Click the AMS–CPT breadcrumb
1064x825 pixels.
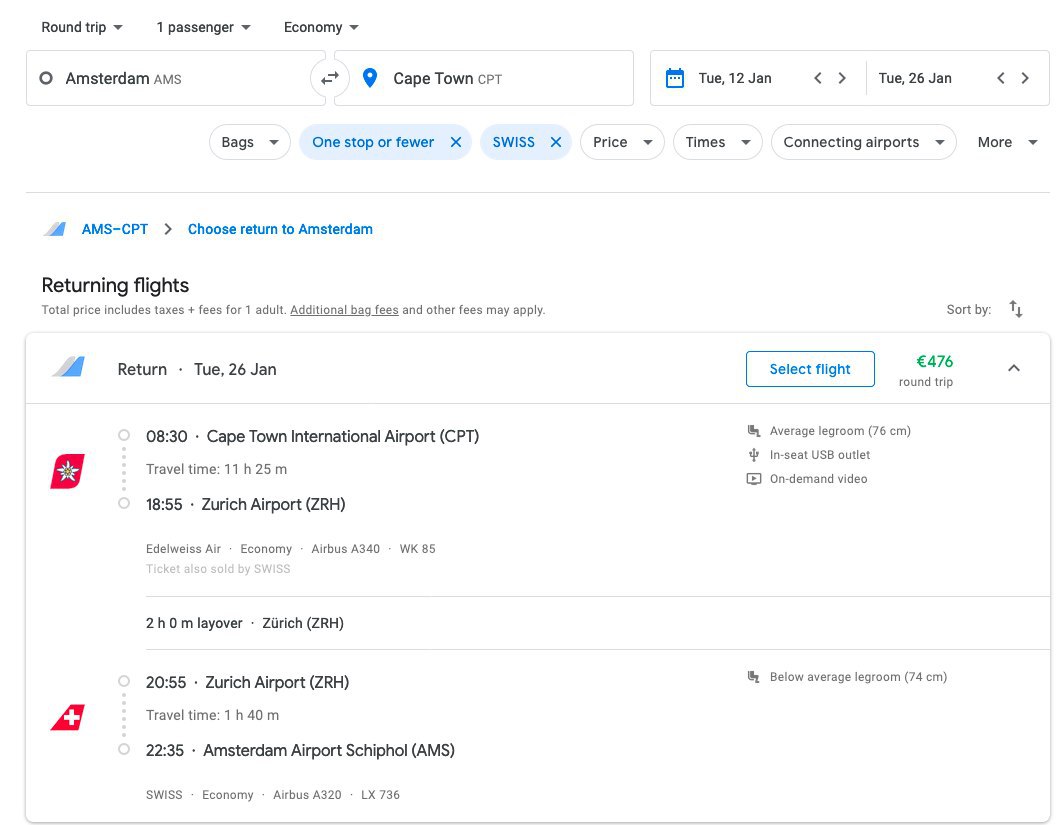[x=115, y=229]
